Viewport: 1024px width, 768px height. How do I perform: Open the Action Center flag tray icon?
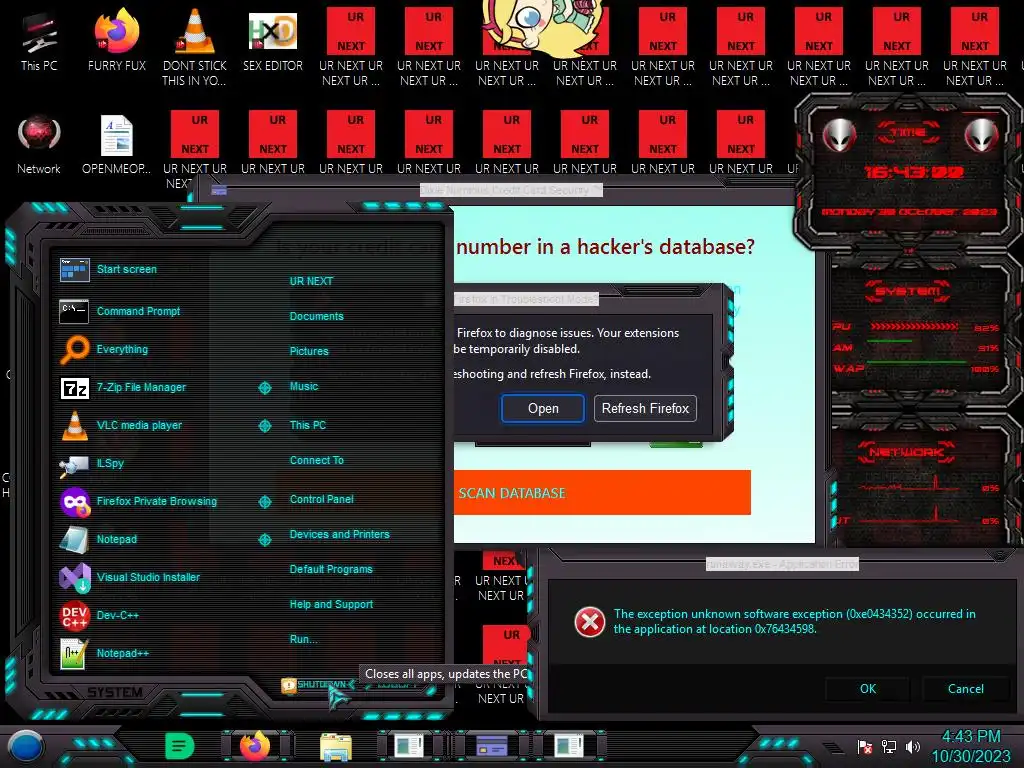click(x=865, y=746)
